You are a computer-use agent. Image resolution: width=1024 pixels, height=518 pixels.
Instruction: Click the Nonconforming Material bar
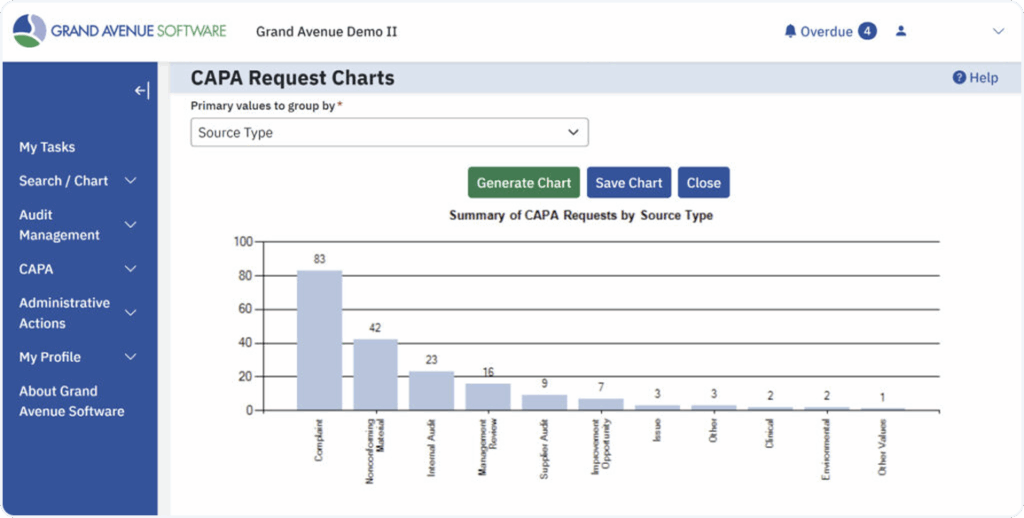pyautogui.click(x=375, y=375)
